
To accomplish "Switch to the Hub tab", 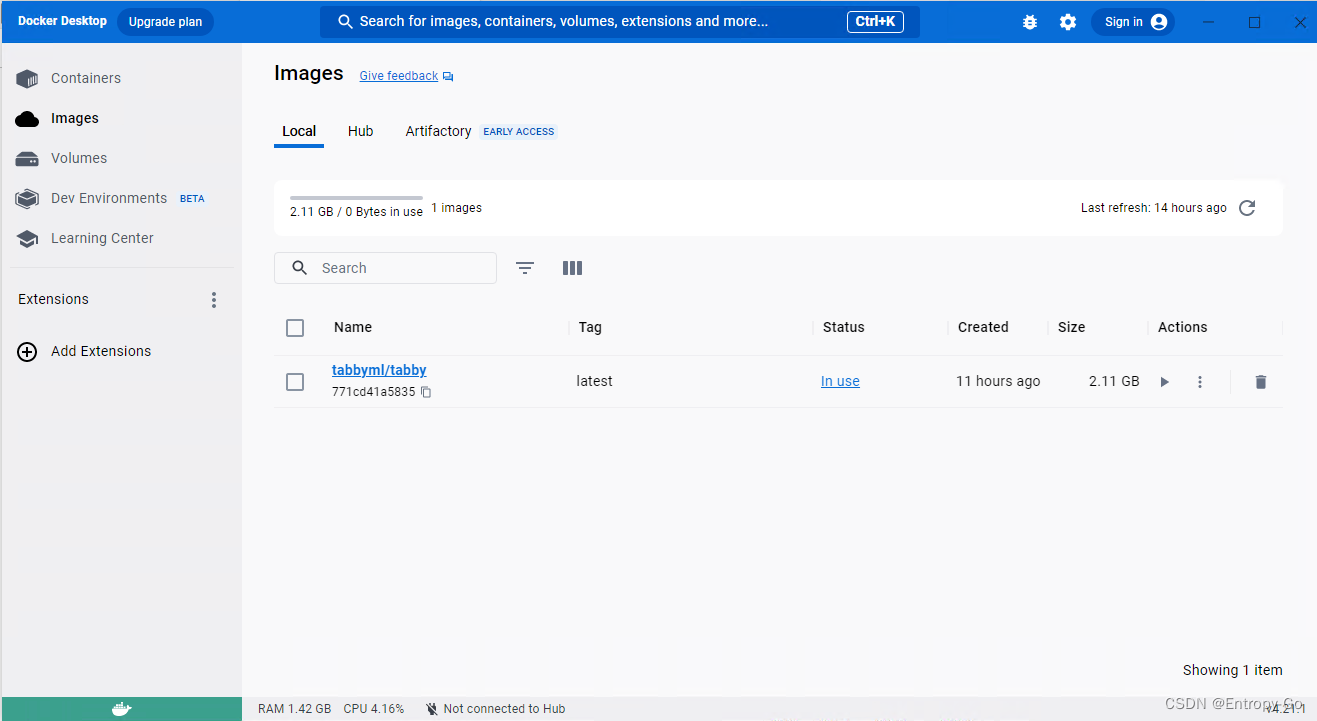I will click(360, 131).
